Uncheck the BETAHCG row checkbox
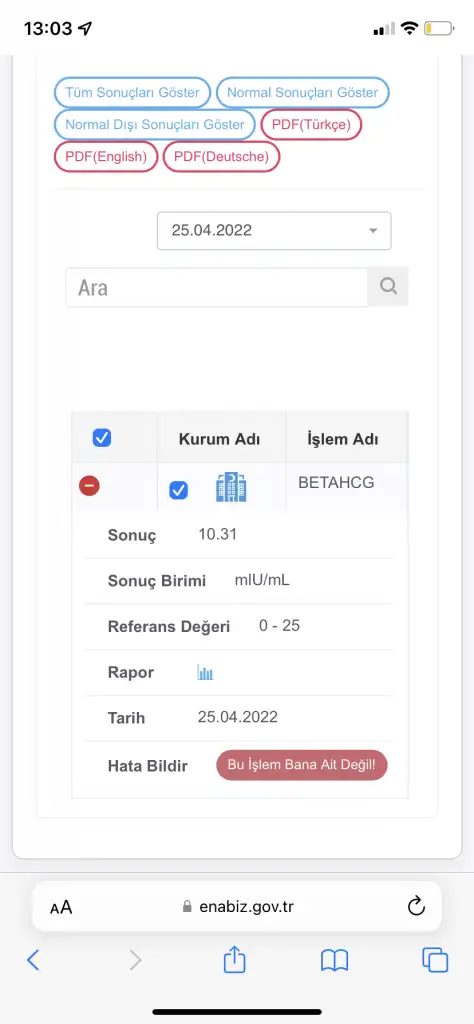Viewport: 474px width, 1024px height. [x=178, y=490]
